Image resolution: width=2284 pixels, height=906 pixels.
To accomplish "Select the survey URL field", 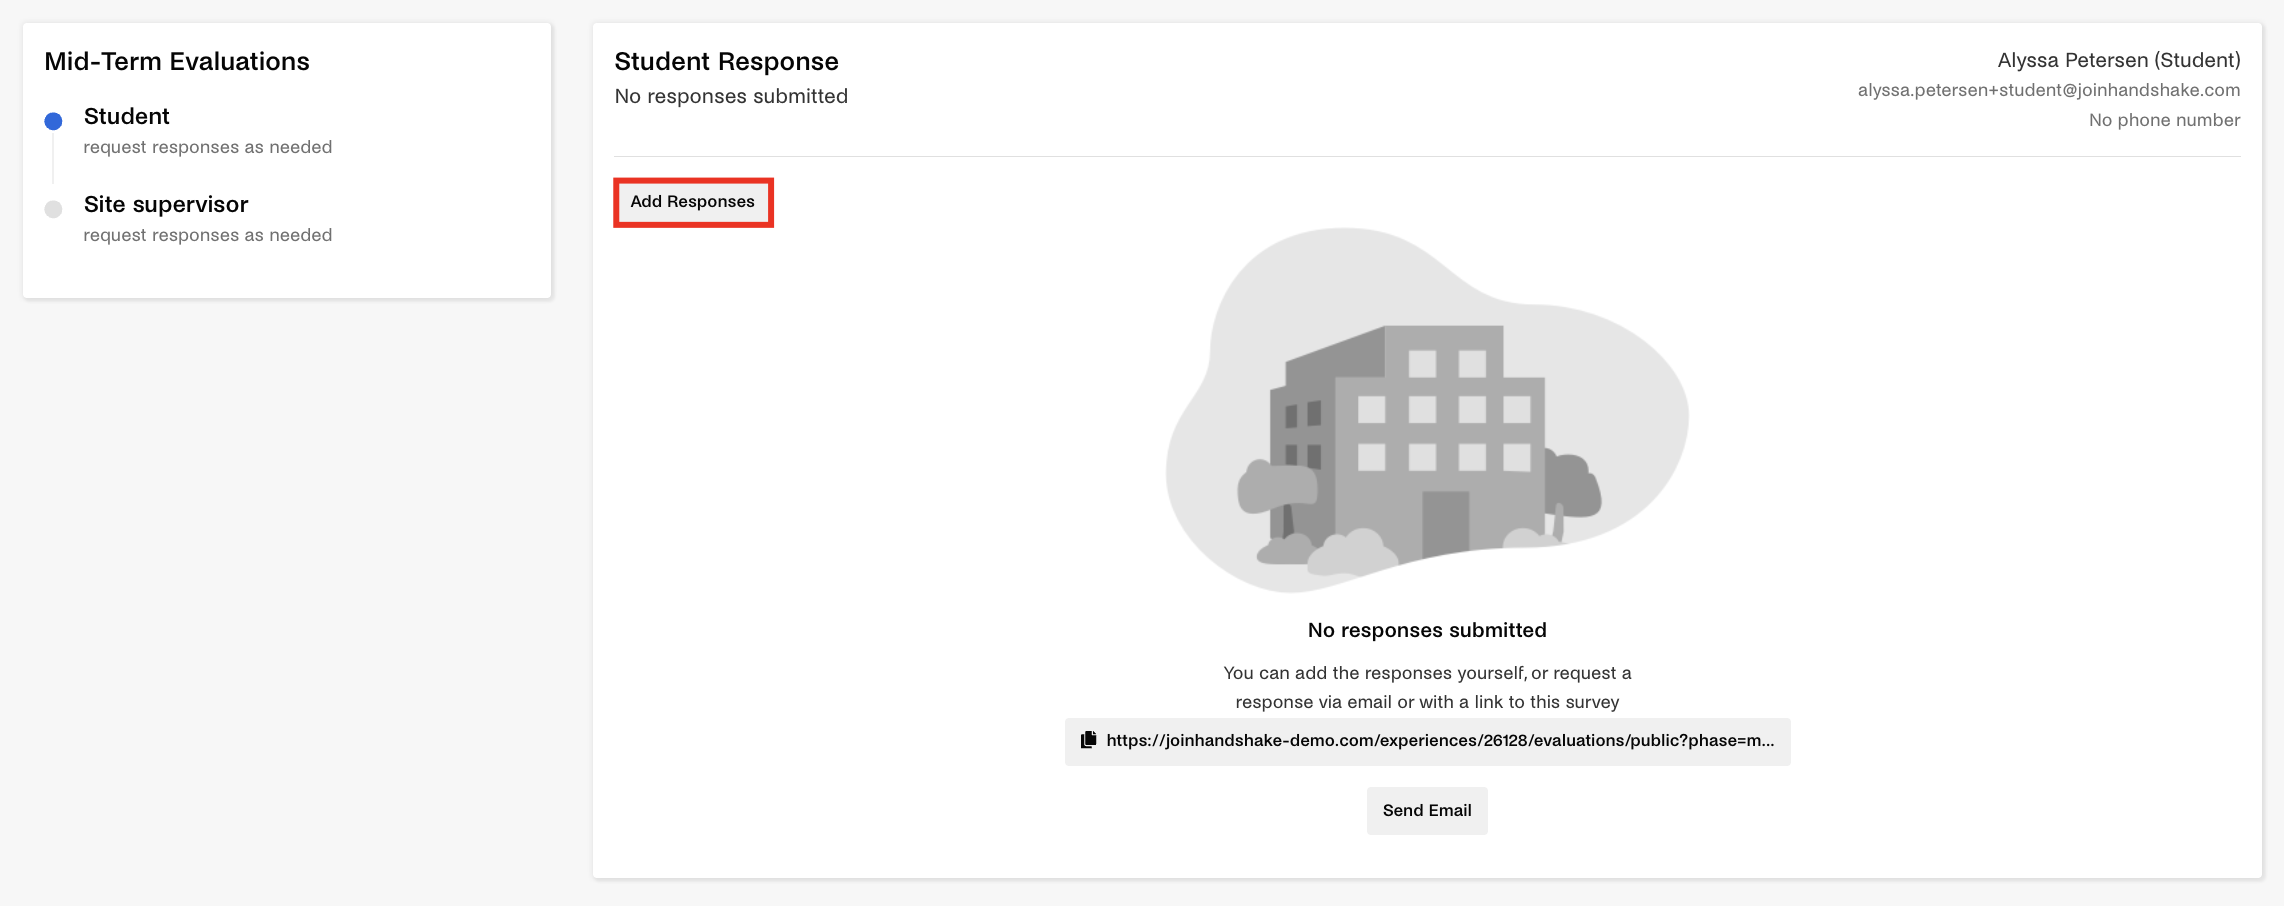I will [1427, 741].
